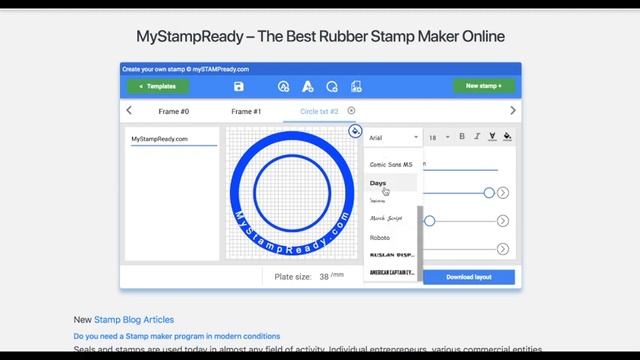Select the Ruslan Display font option

391,255
